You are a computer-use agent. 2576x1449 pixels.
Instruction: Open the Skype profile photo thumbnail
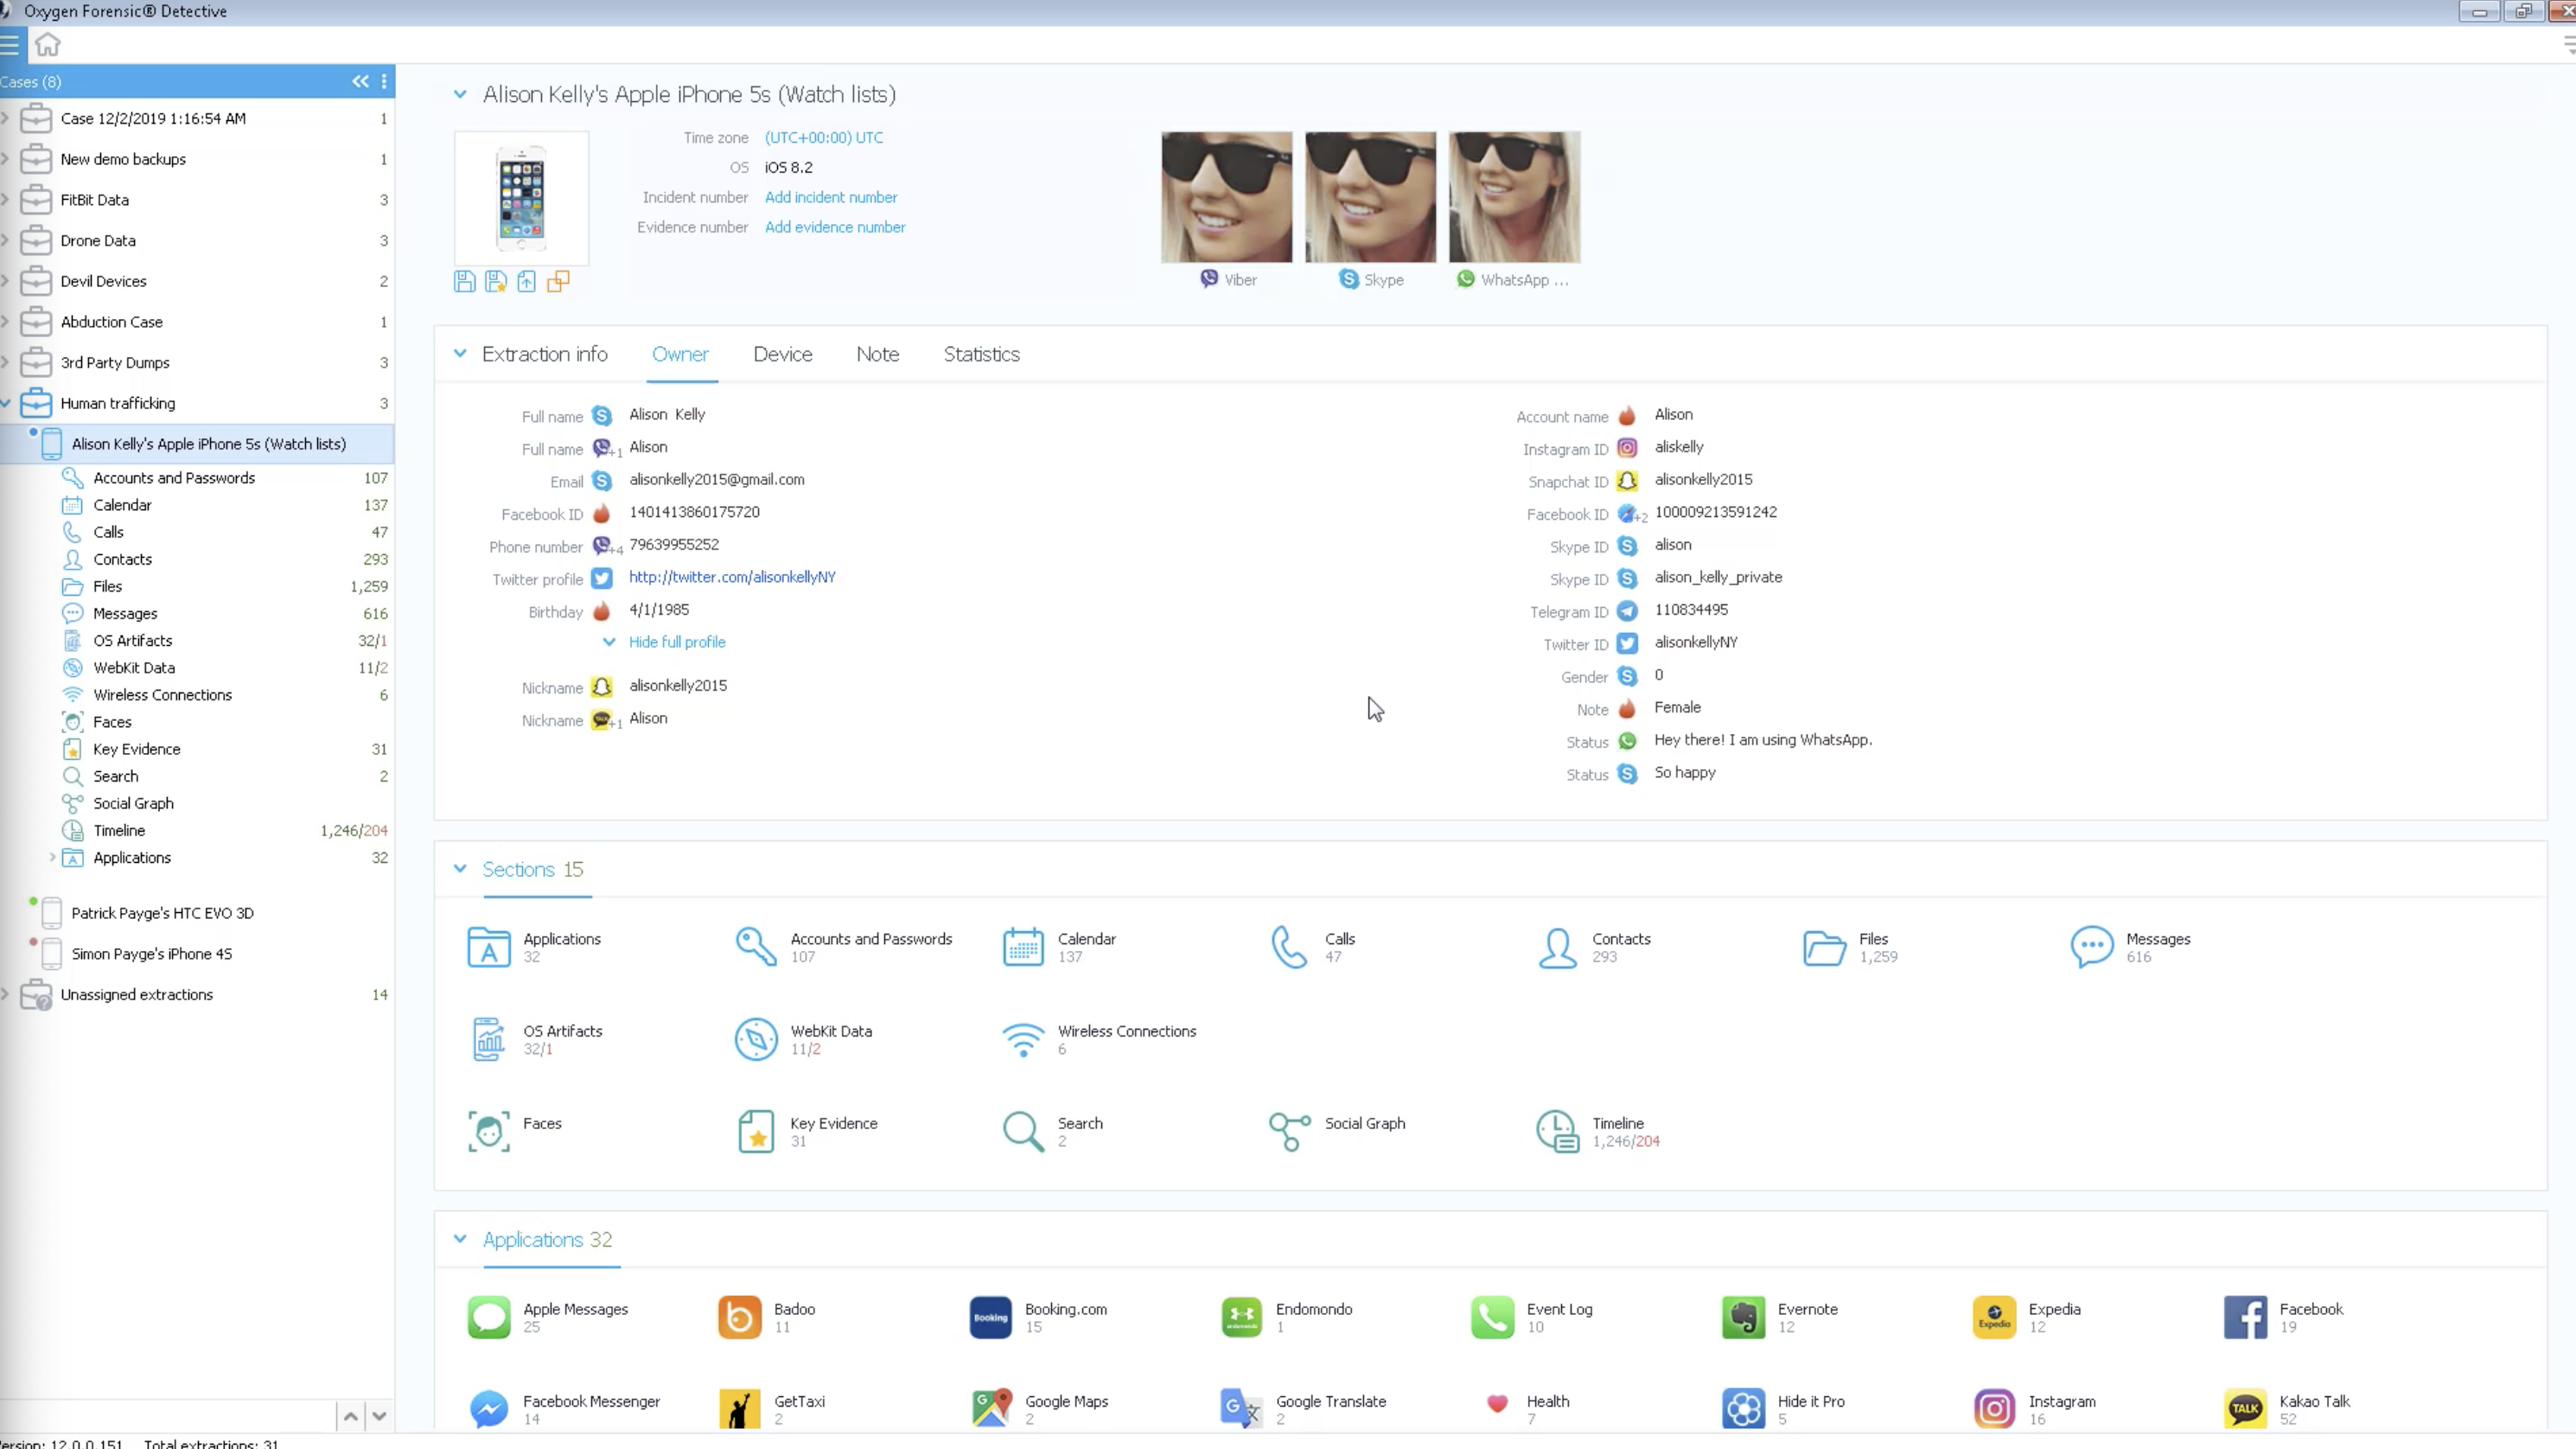tap(1370, 197)
